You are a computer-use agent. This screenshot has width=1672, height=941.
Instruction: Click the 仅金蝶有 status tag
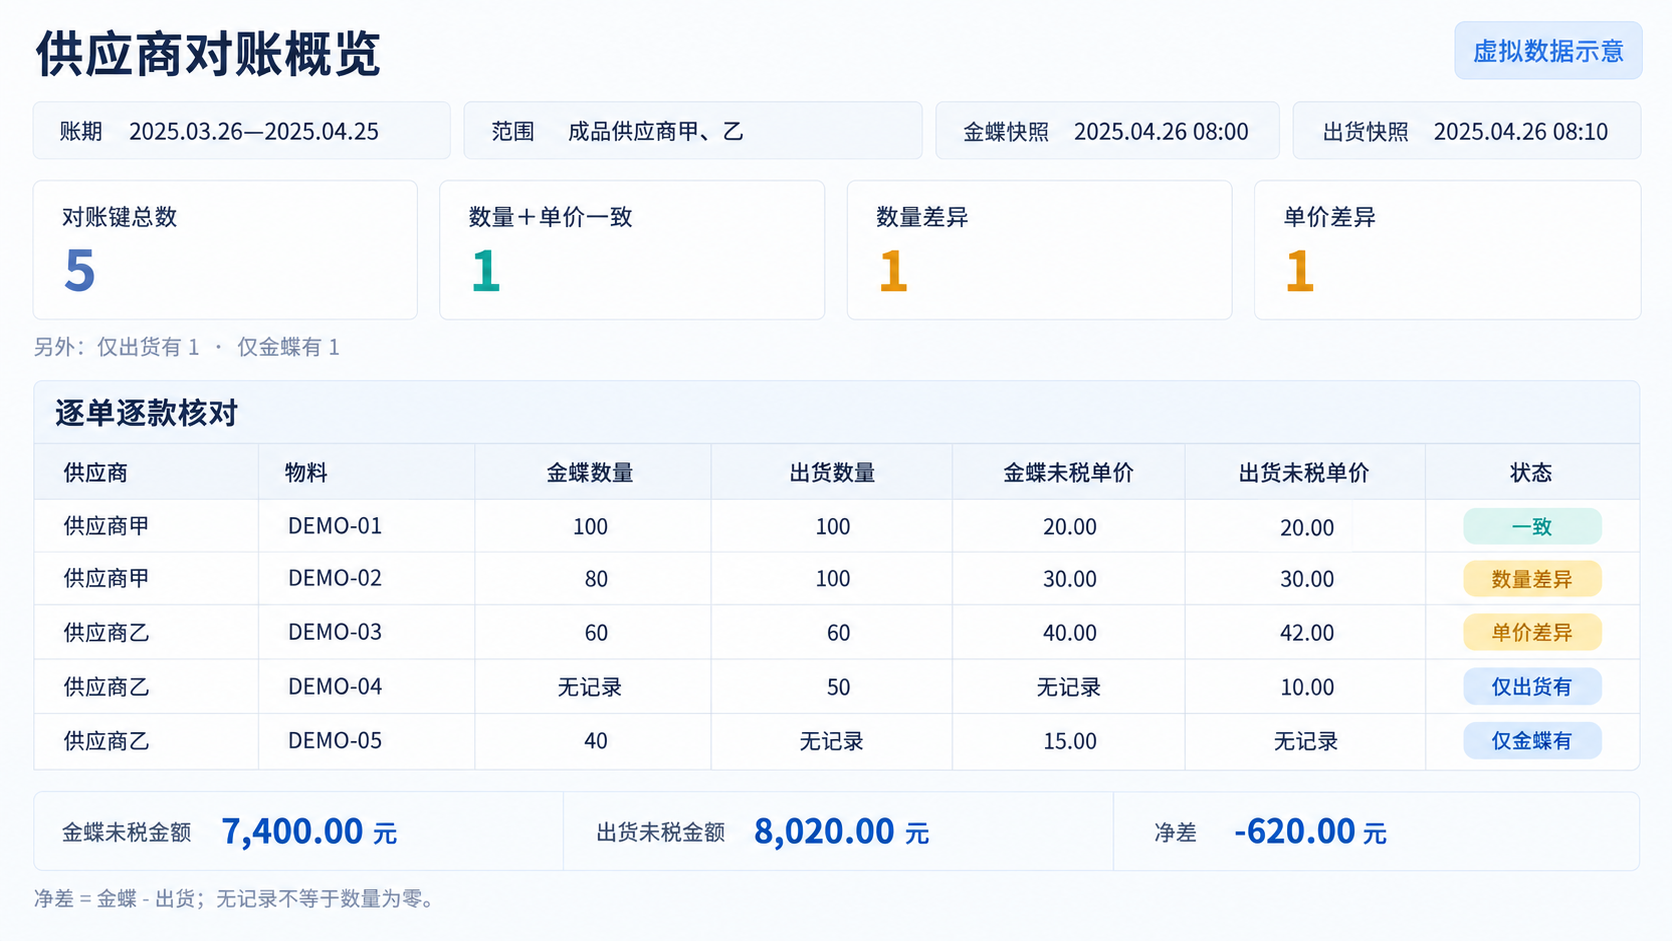click(x=1532, y=741)
